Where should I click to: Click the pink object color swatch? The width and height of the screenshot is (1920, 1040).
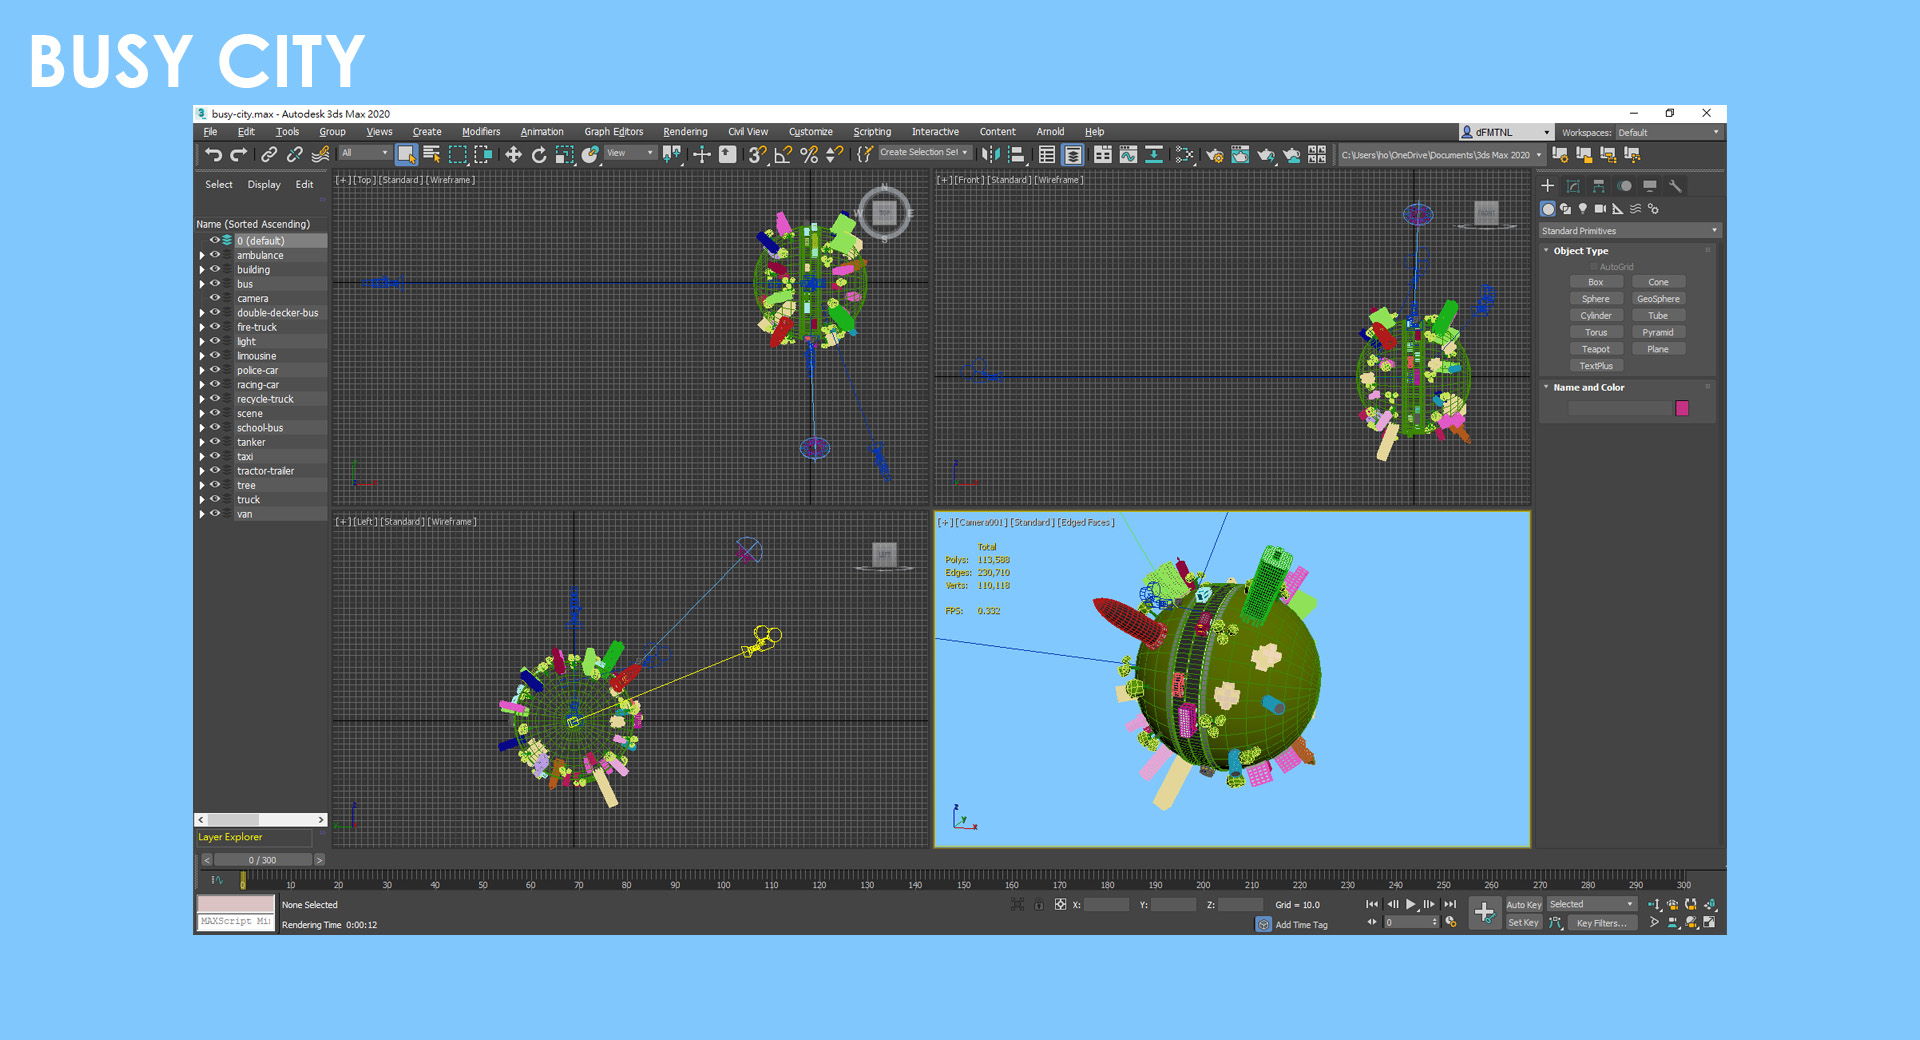pos(1682,408)
